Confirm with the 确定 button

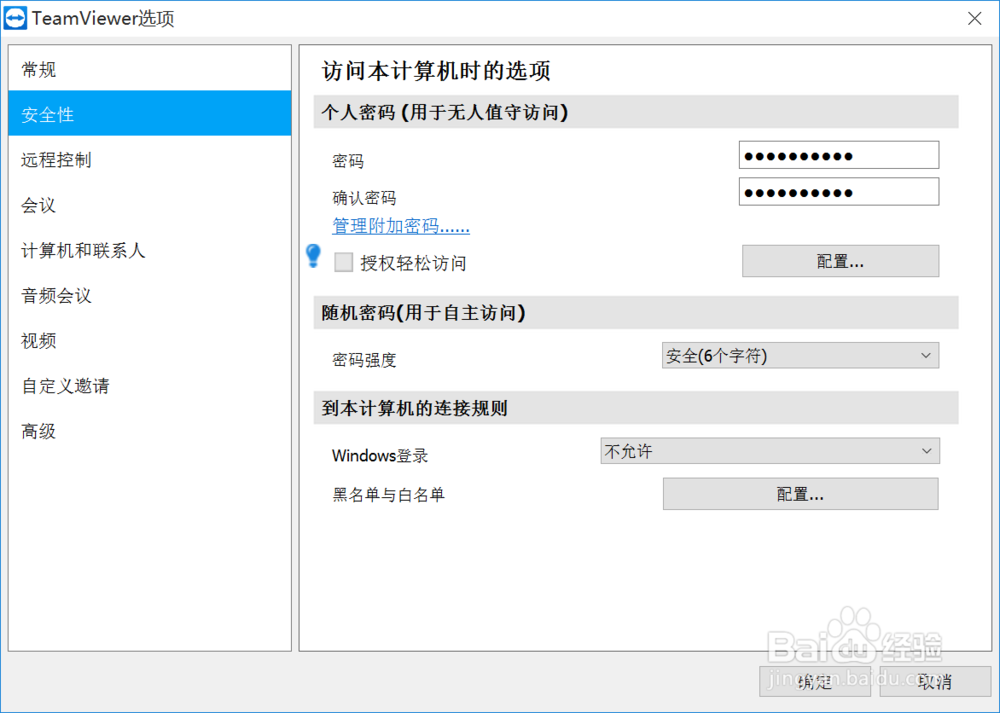pos(814,682)
